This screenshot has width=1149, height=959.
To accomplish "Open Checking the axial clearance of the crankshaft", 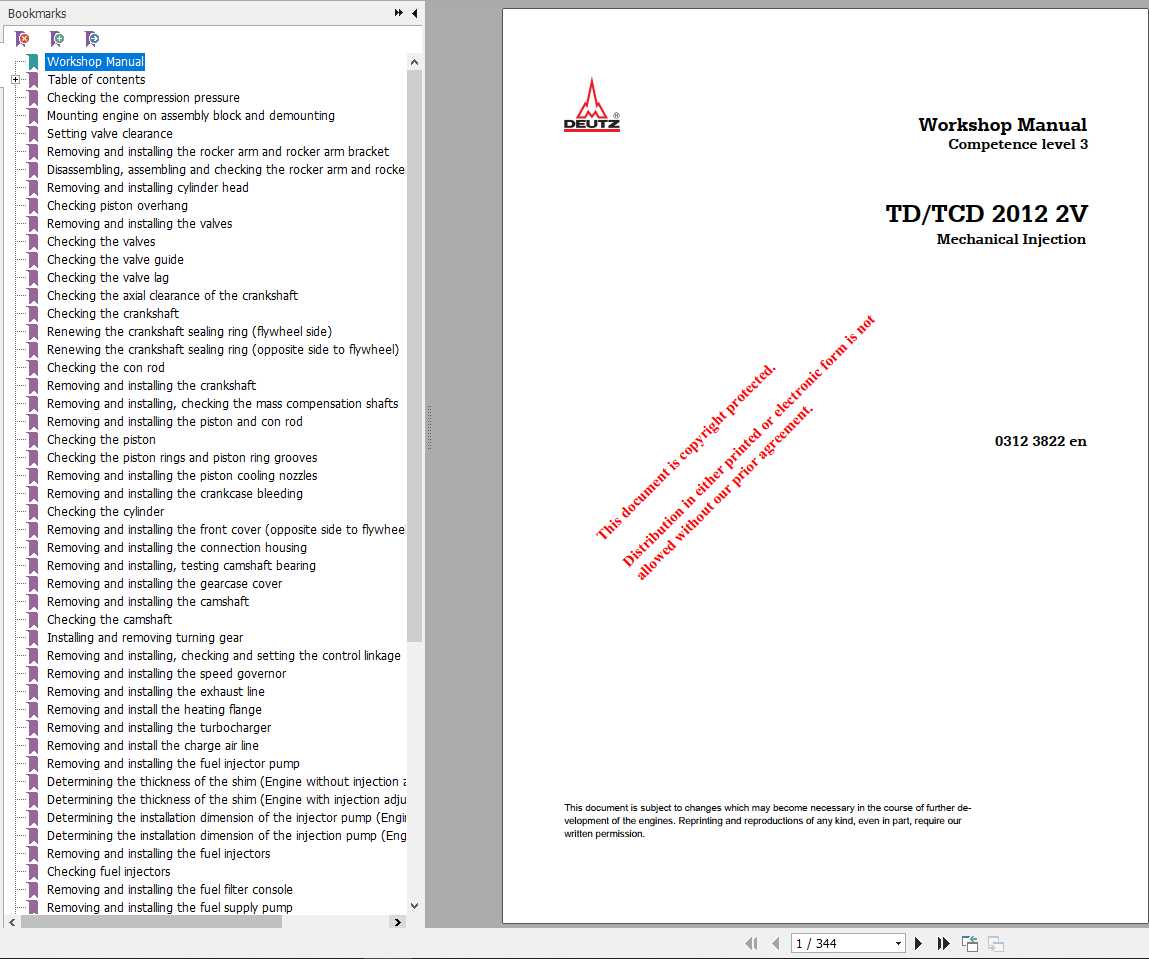I will (x=172, y=295).
